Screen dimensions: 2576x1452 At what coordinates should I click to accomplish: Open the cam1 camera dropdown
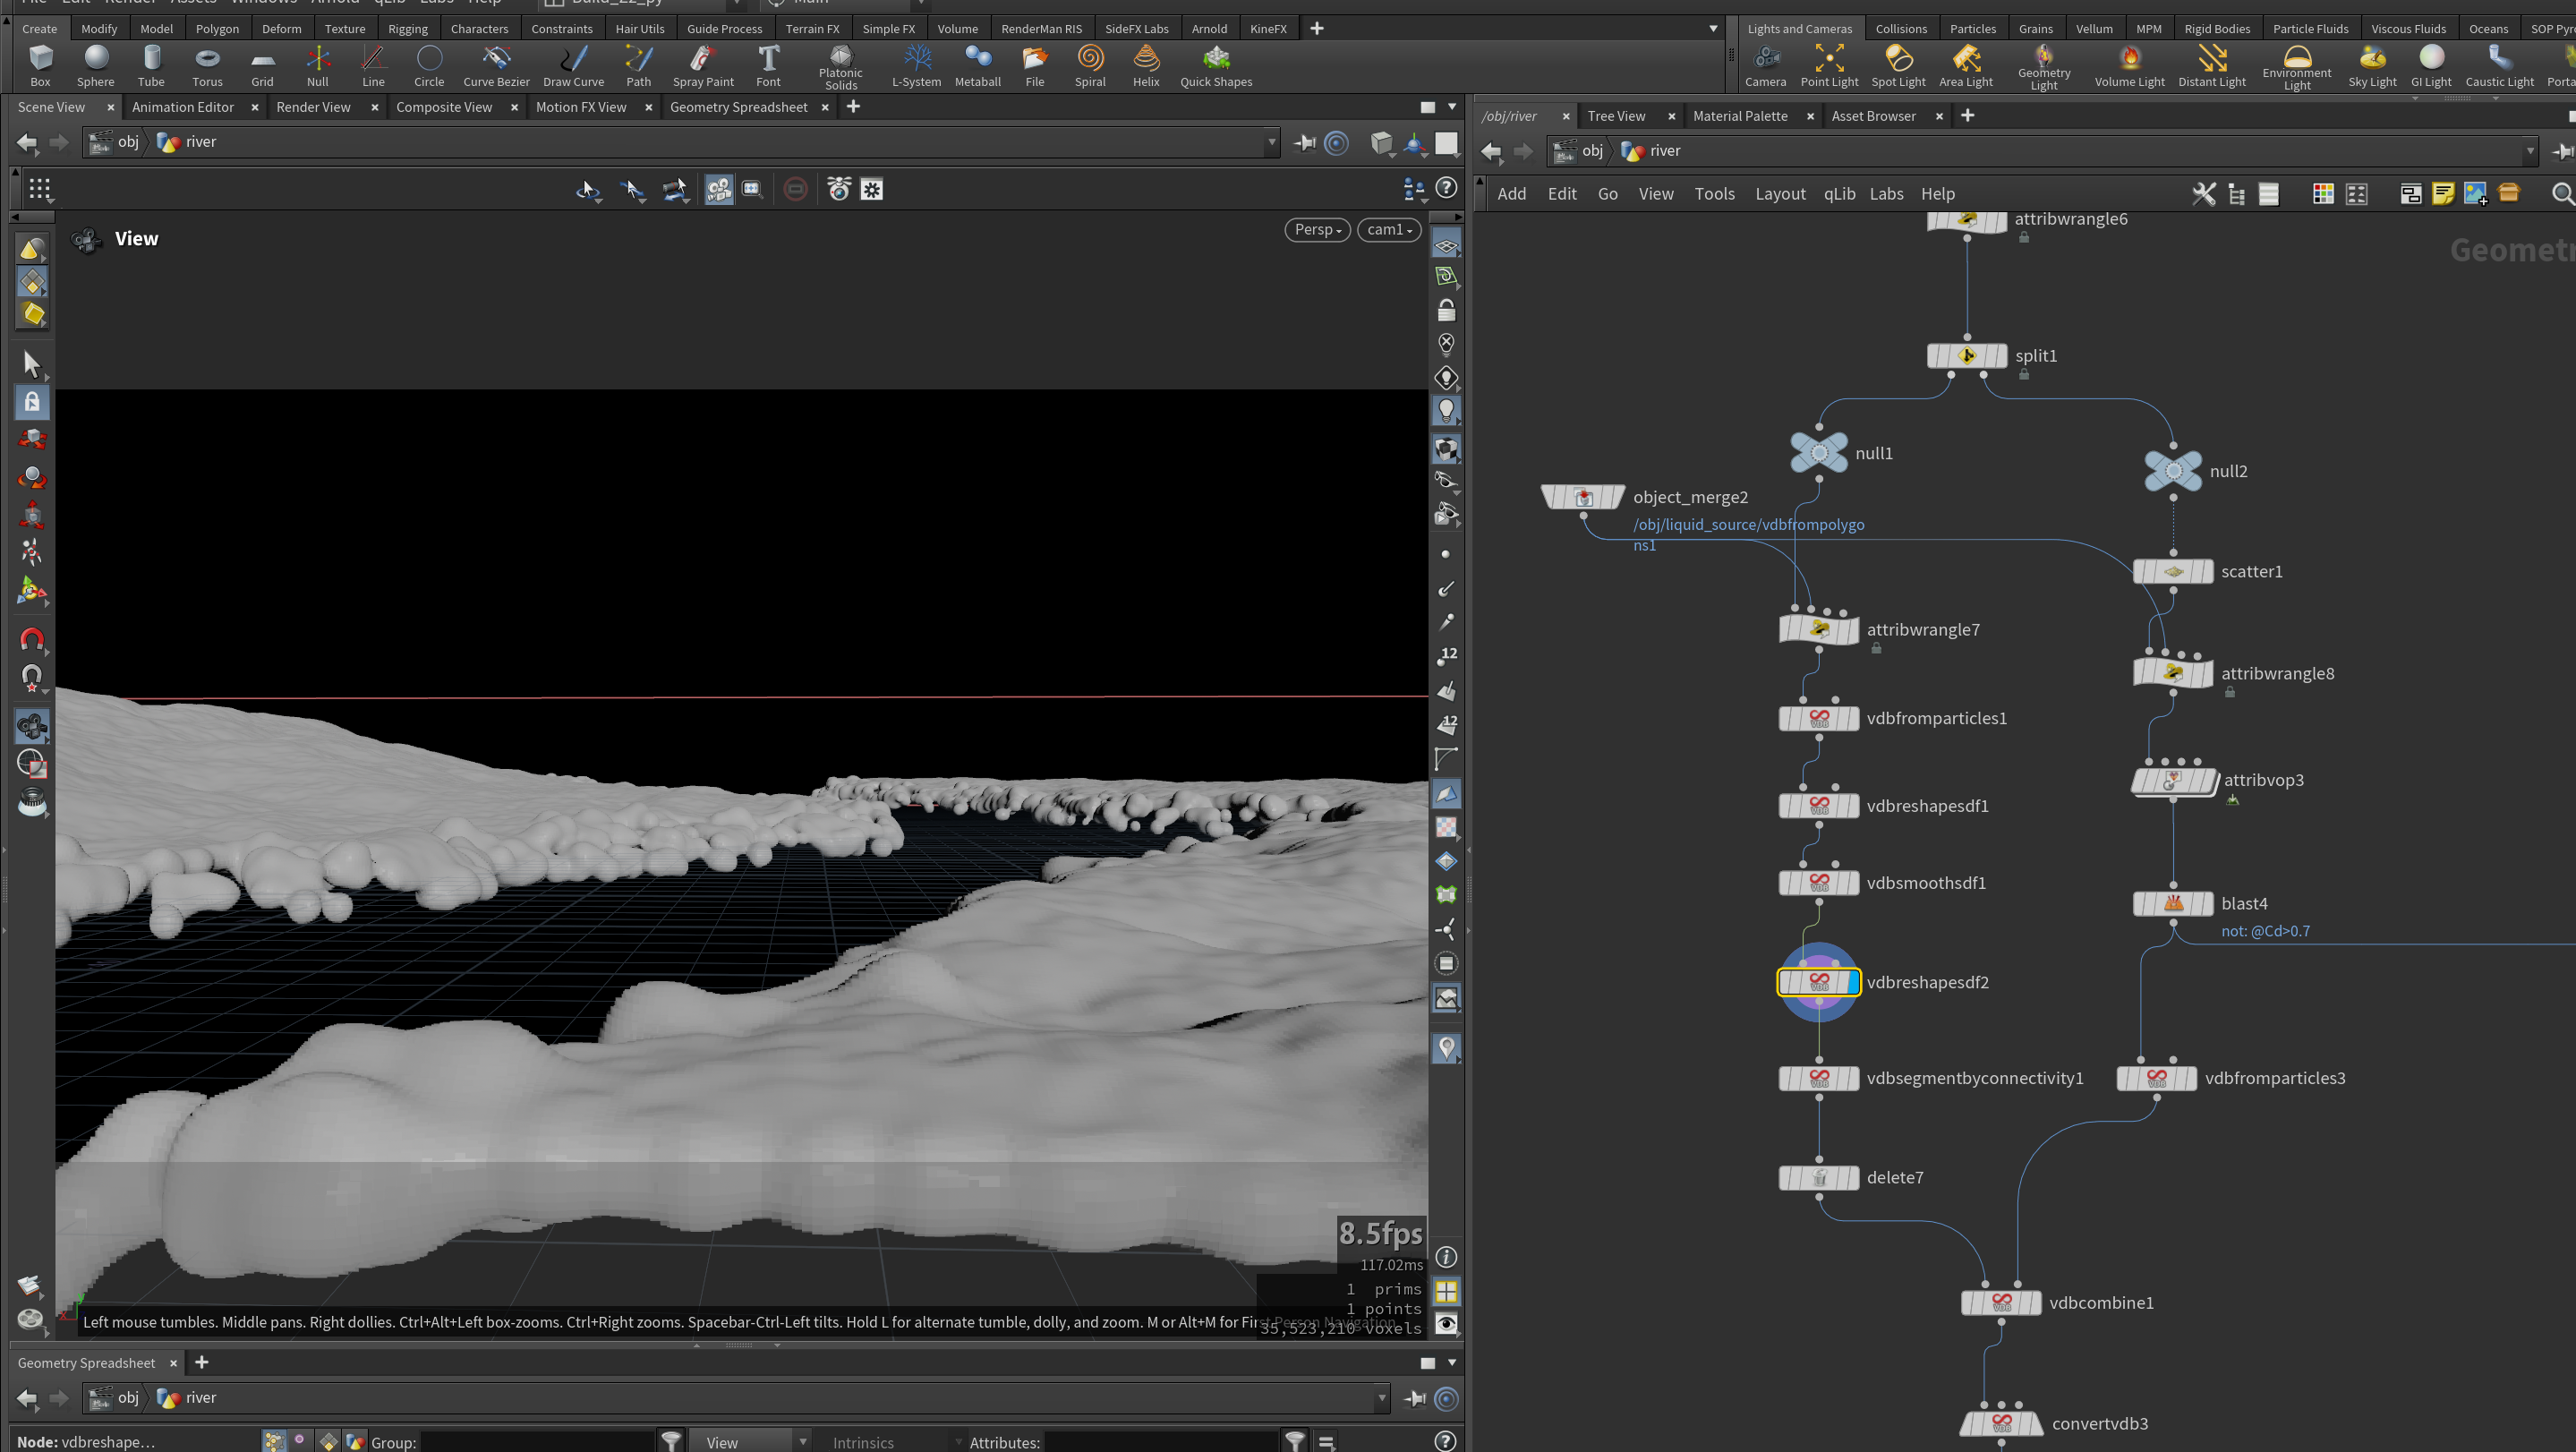pos(1389,229)
